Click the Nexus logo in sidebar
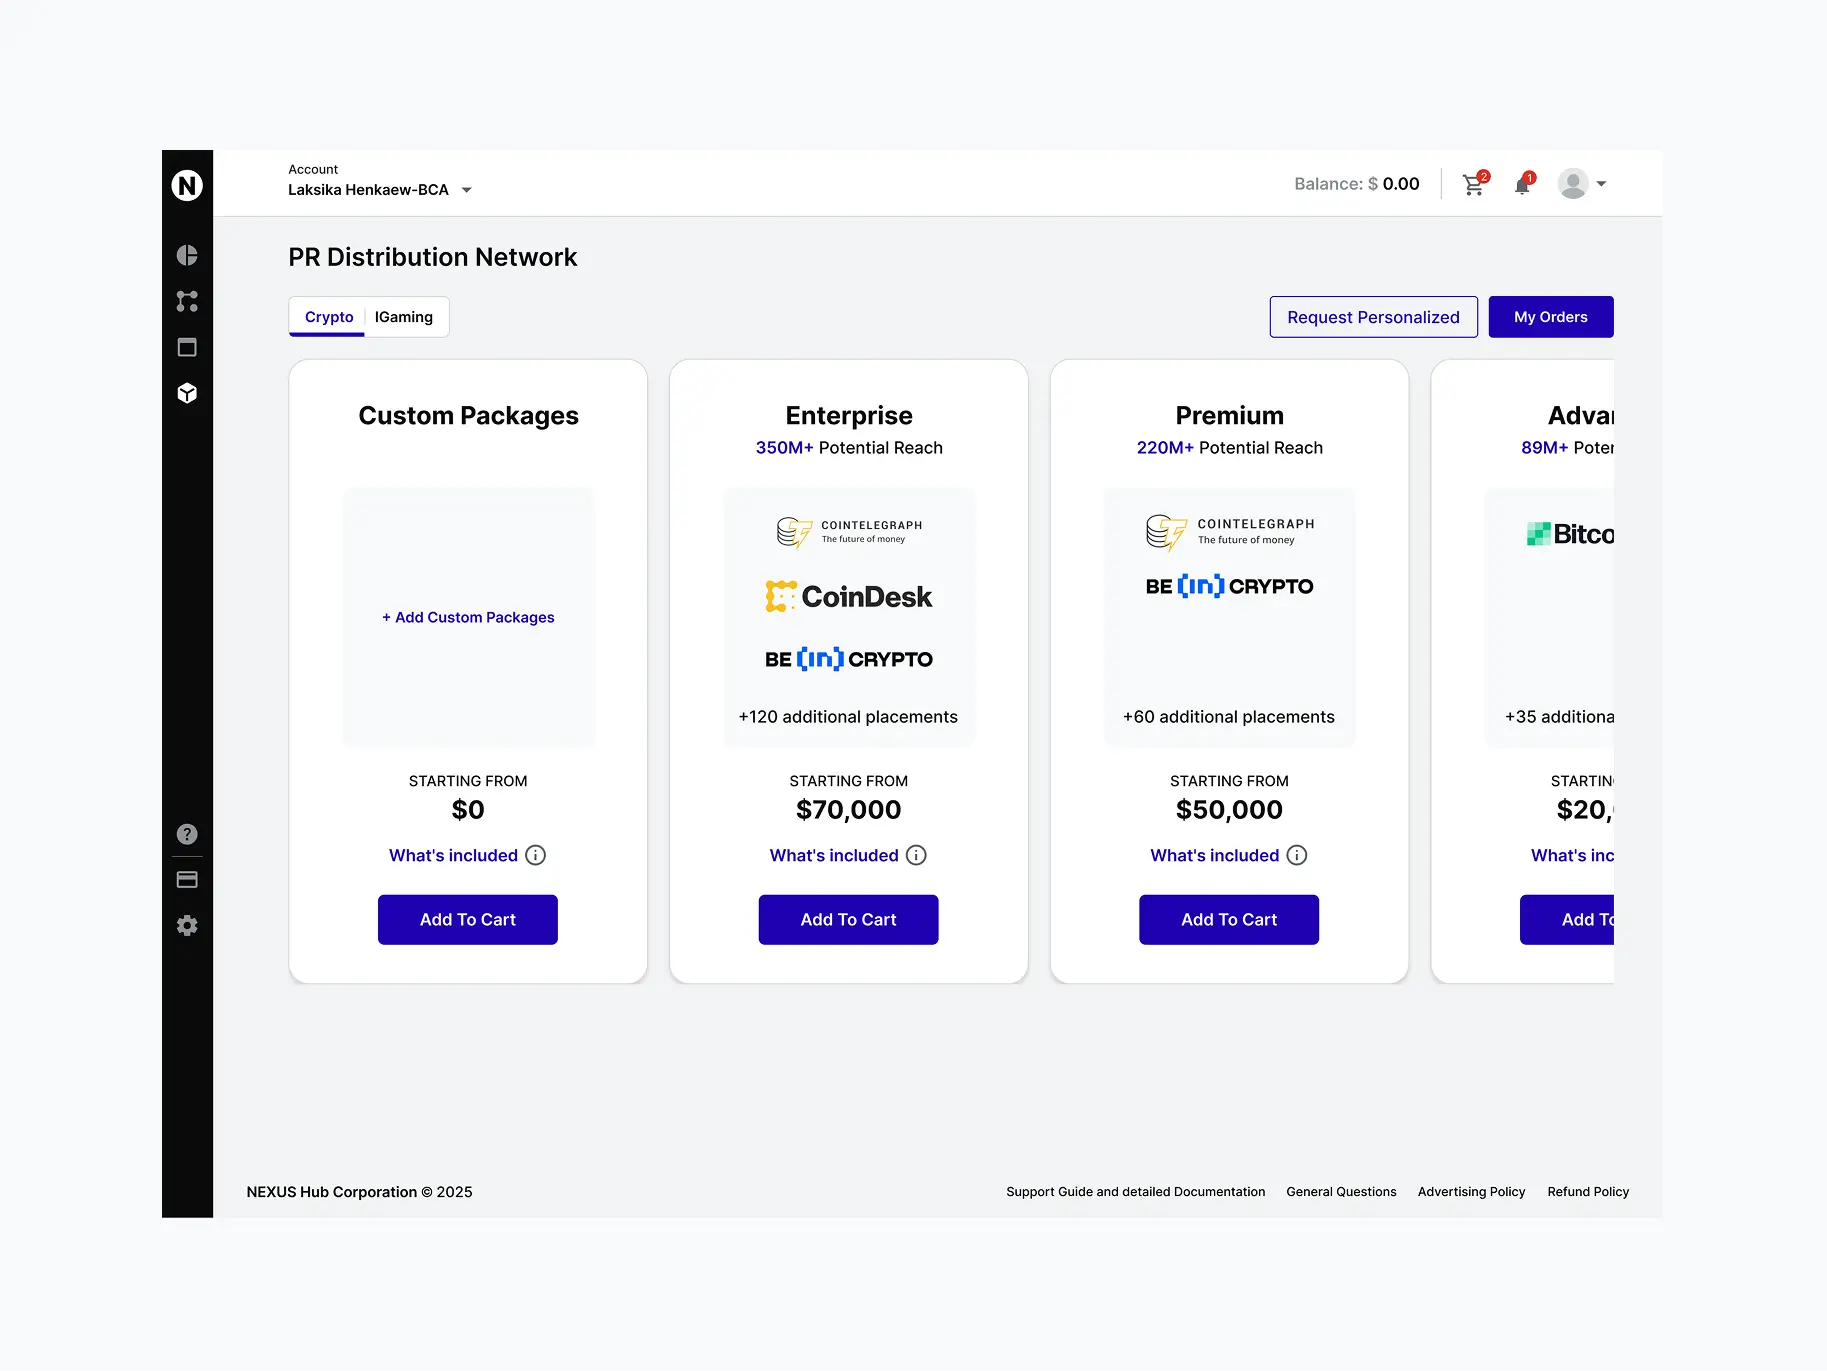This screenshot has width=1827, height=1371. [187, 185]
